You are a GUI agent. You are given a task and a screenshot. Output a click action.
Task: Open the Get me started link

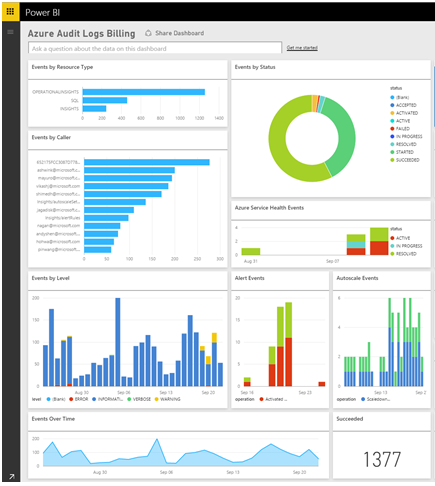click(302, 48)
